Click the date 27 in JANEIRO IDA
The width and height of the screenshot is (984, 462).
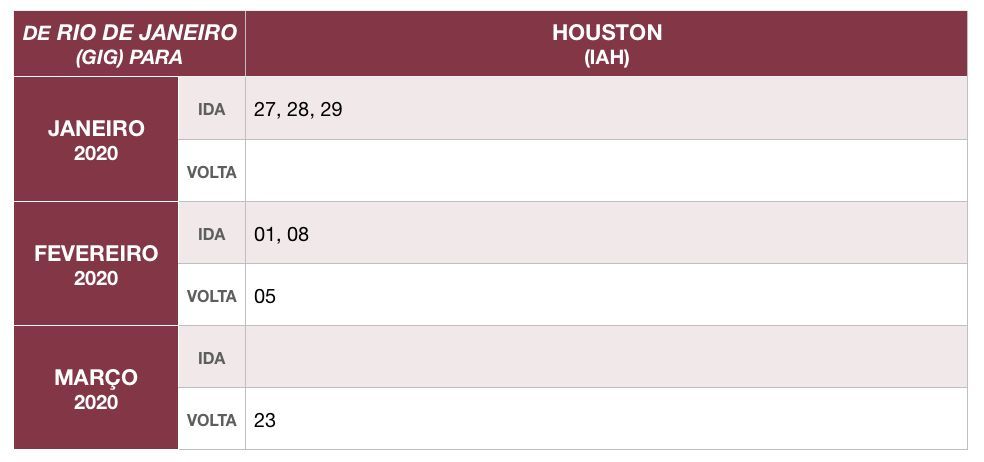pyautogui.click(x=264, y=109)
